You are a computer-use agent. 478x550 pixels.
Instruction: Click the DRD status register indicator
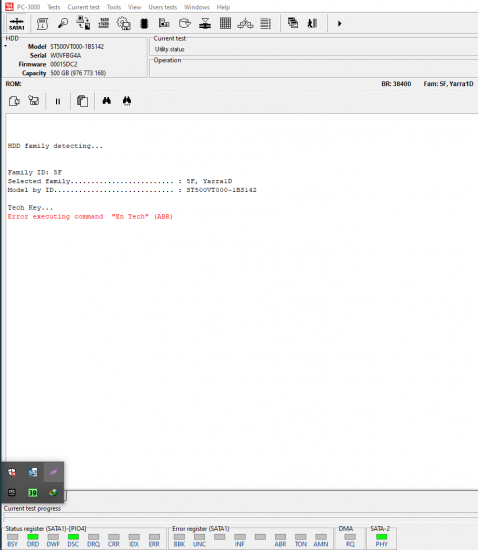(33, 537)
